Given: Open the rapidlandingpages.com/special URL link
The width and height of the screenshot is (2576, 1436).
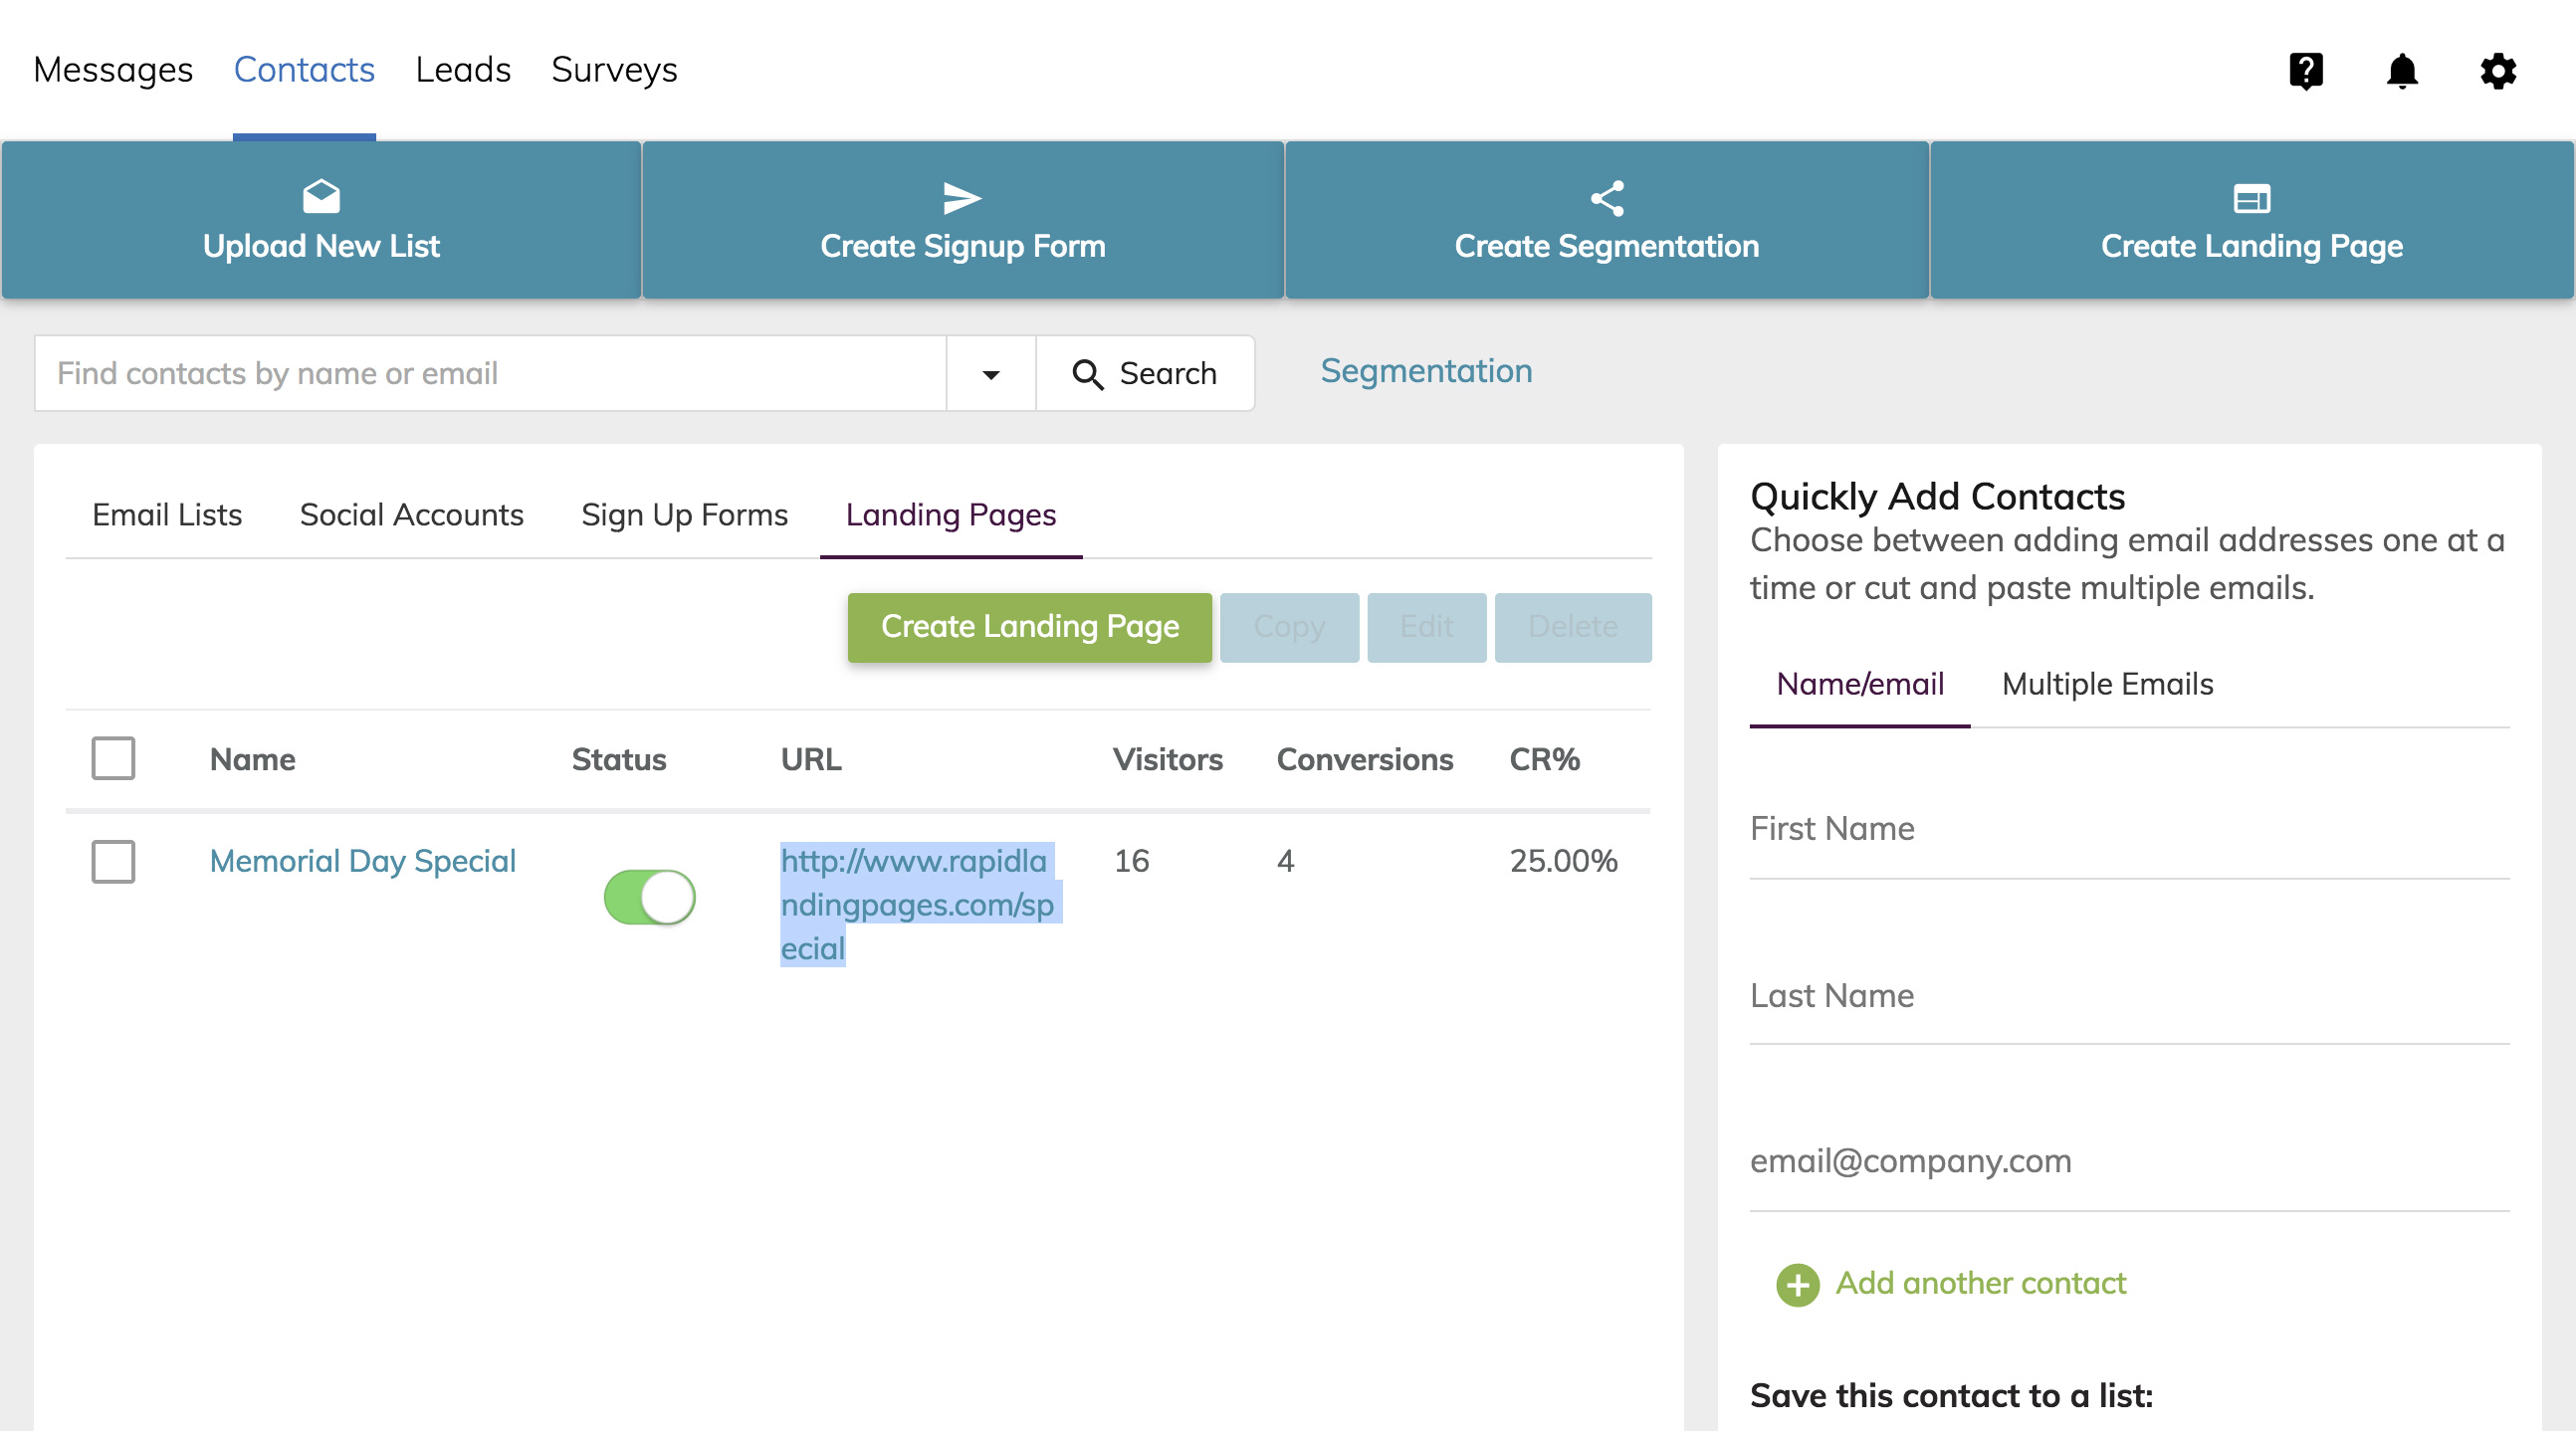Looking at the screenshot, I should pyautogui.click(x=917, y=904).
